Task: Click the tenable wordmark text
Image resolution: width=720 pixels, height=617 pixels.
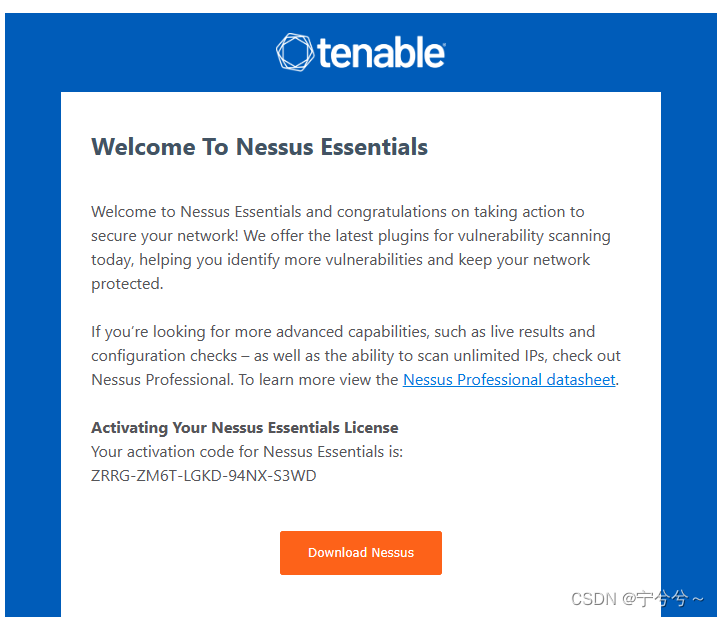Action: [x=381, y=53]
